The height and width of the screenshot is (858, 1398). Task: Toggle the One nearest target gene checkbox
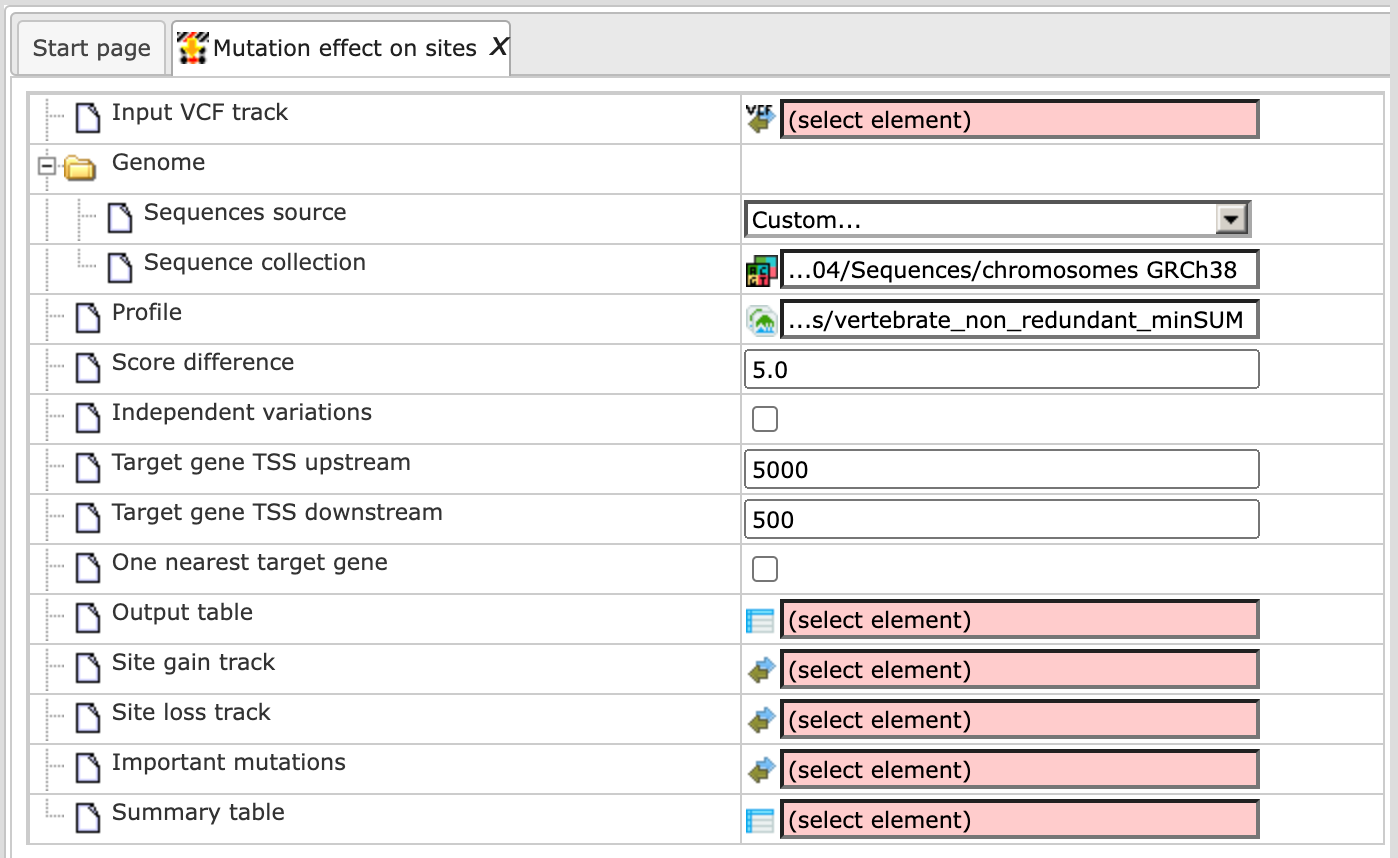(765, 569)
